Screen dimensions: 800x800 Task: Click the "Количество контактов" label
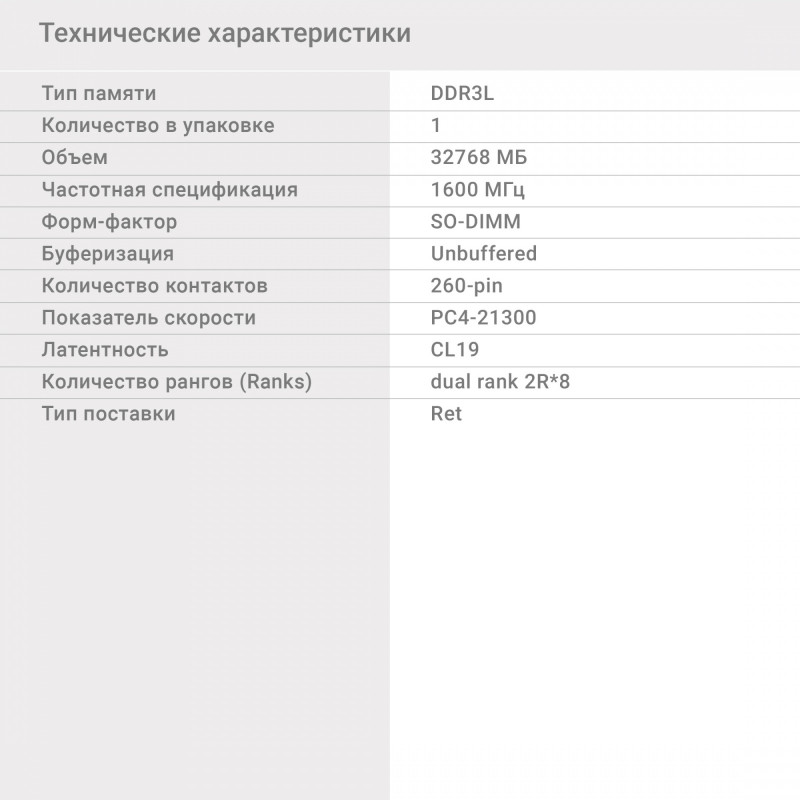pos(155,286)
